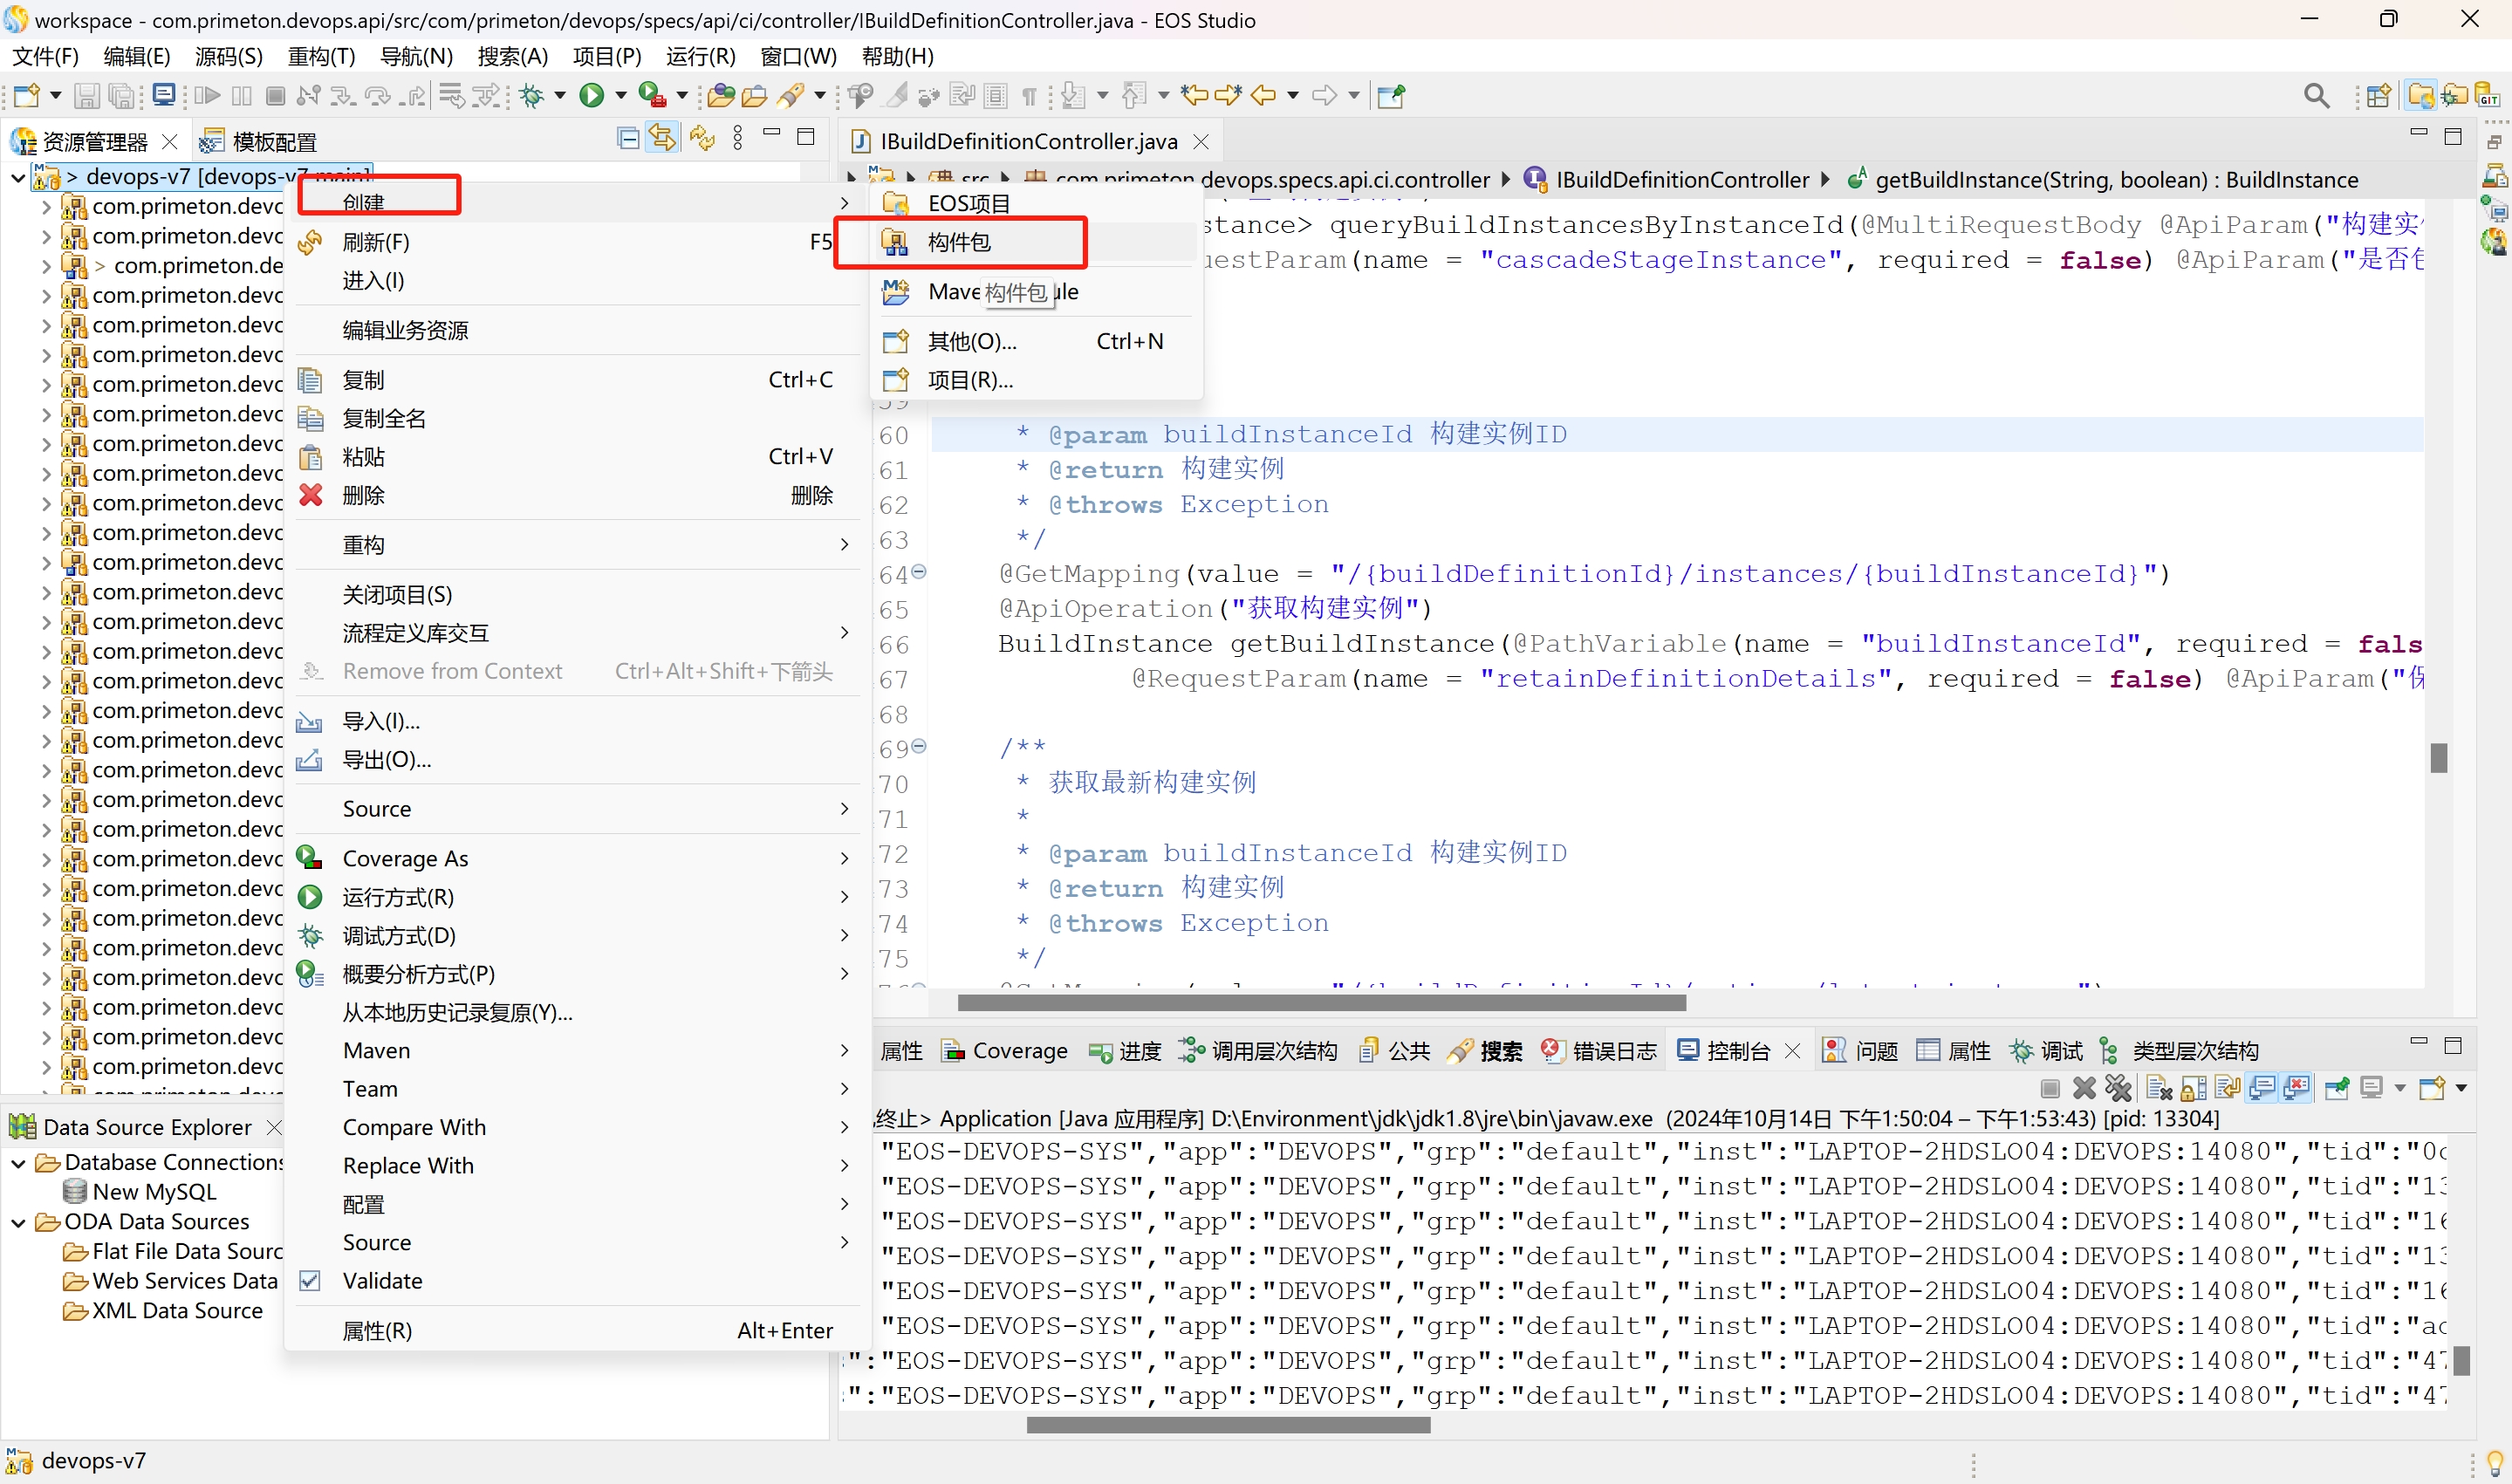Viewport: 2512px width, 1484px height.
Task: Click 属性(R) at the bottom of the context menu
Action: point(377,1331)
